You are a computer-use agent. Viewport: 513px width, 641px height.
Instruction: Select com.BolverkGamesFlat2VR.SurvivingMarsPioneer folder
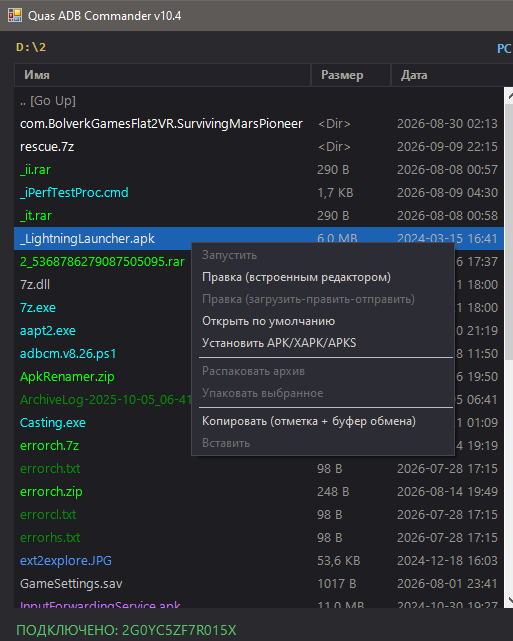pyautogui.click(x=259, y=124)
